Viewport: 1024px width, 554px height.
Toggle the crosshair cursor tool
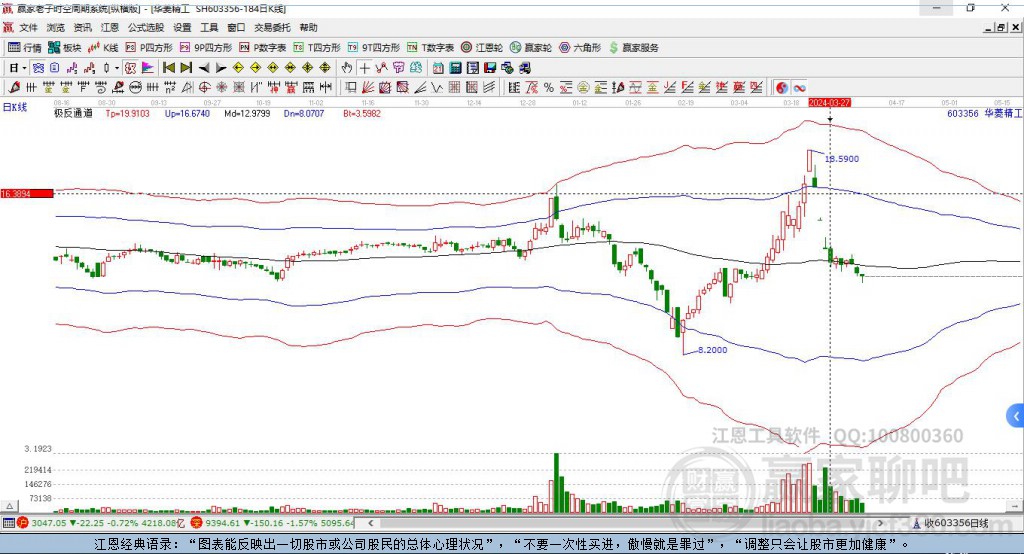[x=364, y=68]
